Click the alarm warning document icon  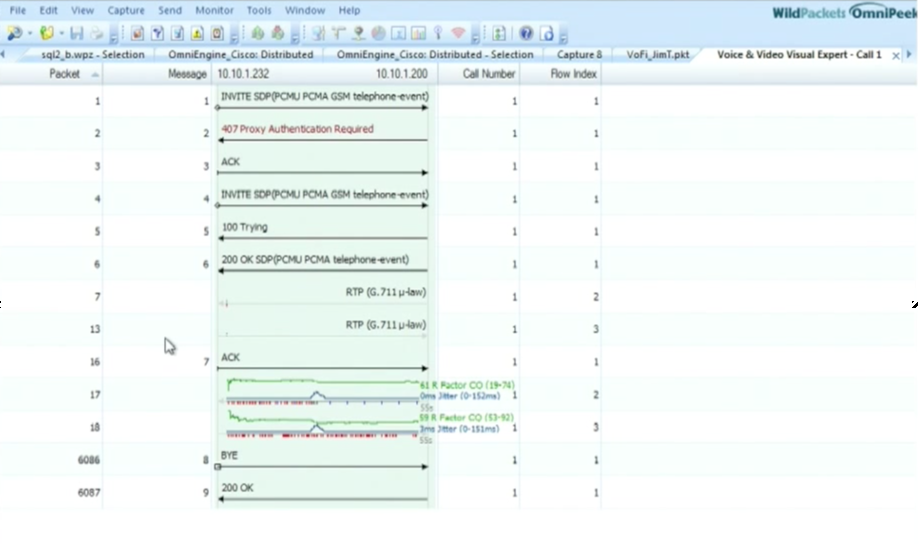click(197, 33)
